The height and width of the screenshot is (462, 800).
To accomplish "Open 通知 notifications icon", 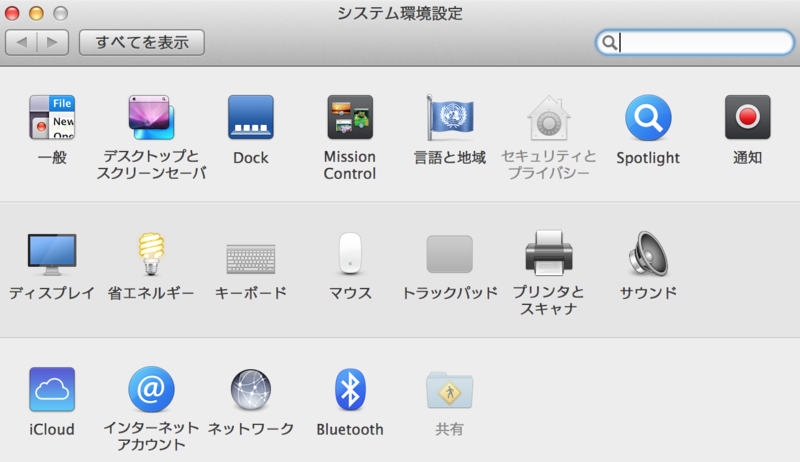I will tap(747, 117).
